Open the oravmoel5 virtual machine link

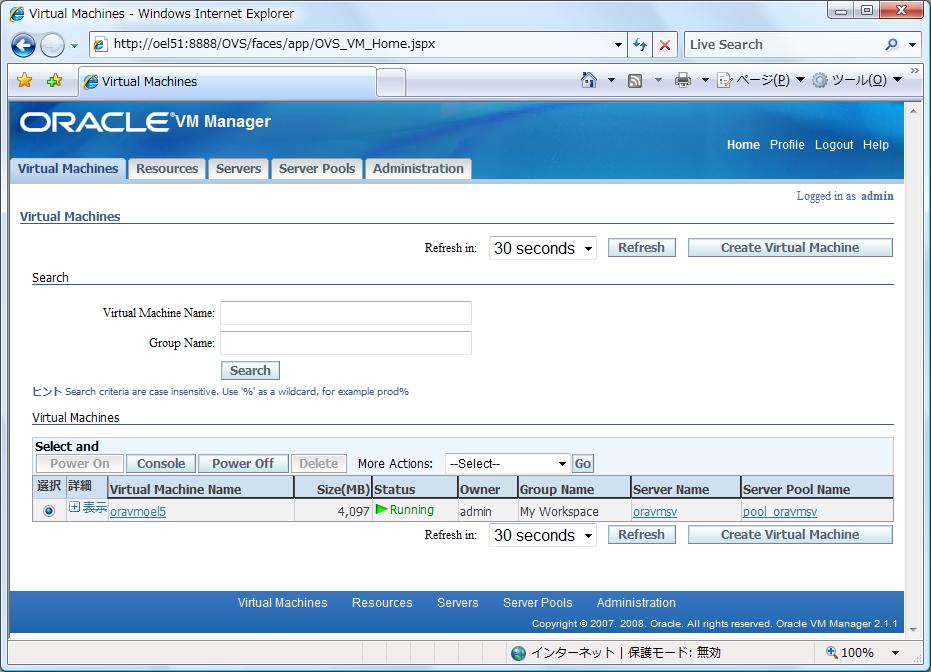[138, 511]
